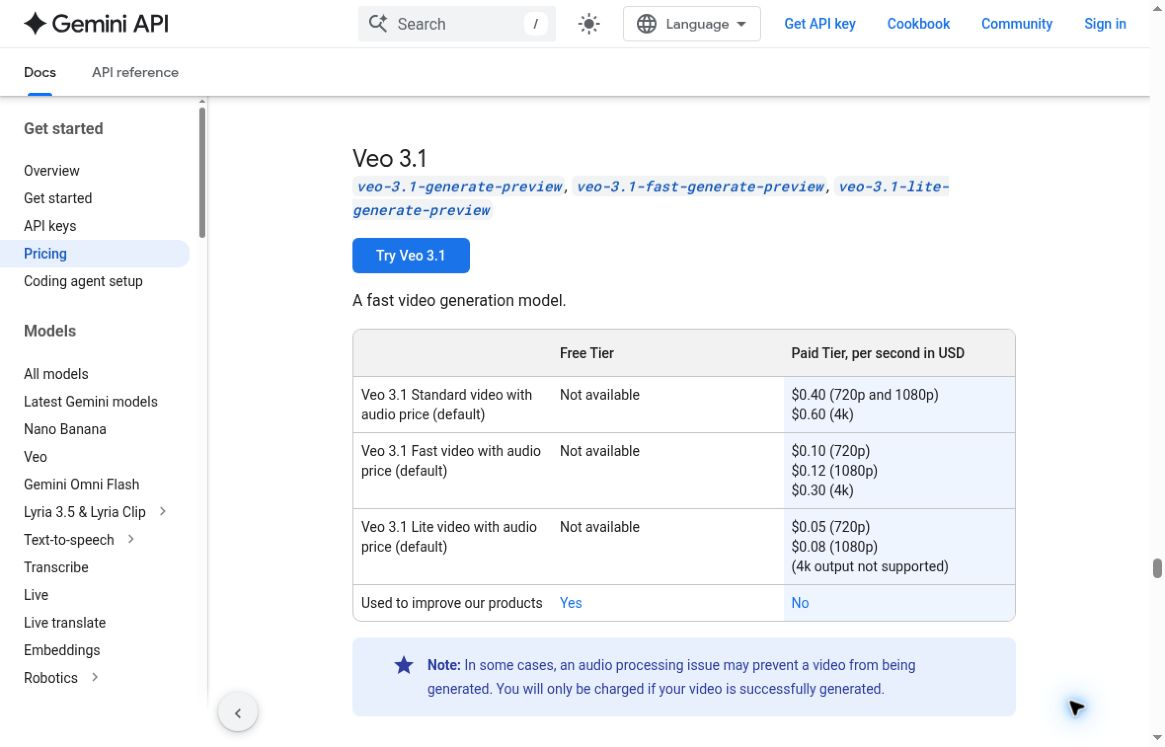Collapse the sidebar with arrow button
Viewport: 1165px width, 747px height.
tap(238, 713)
